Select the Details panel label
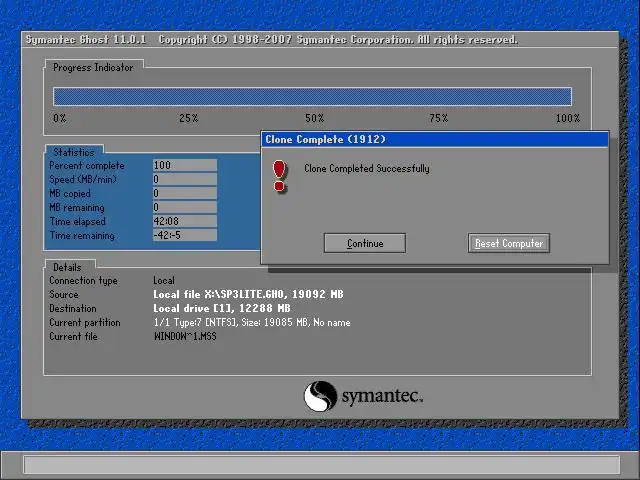This screenshot has height=480, width=640. 67,267
